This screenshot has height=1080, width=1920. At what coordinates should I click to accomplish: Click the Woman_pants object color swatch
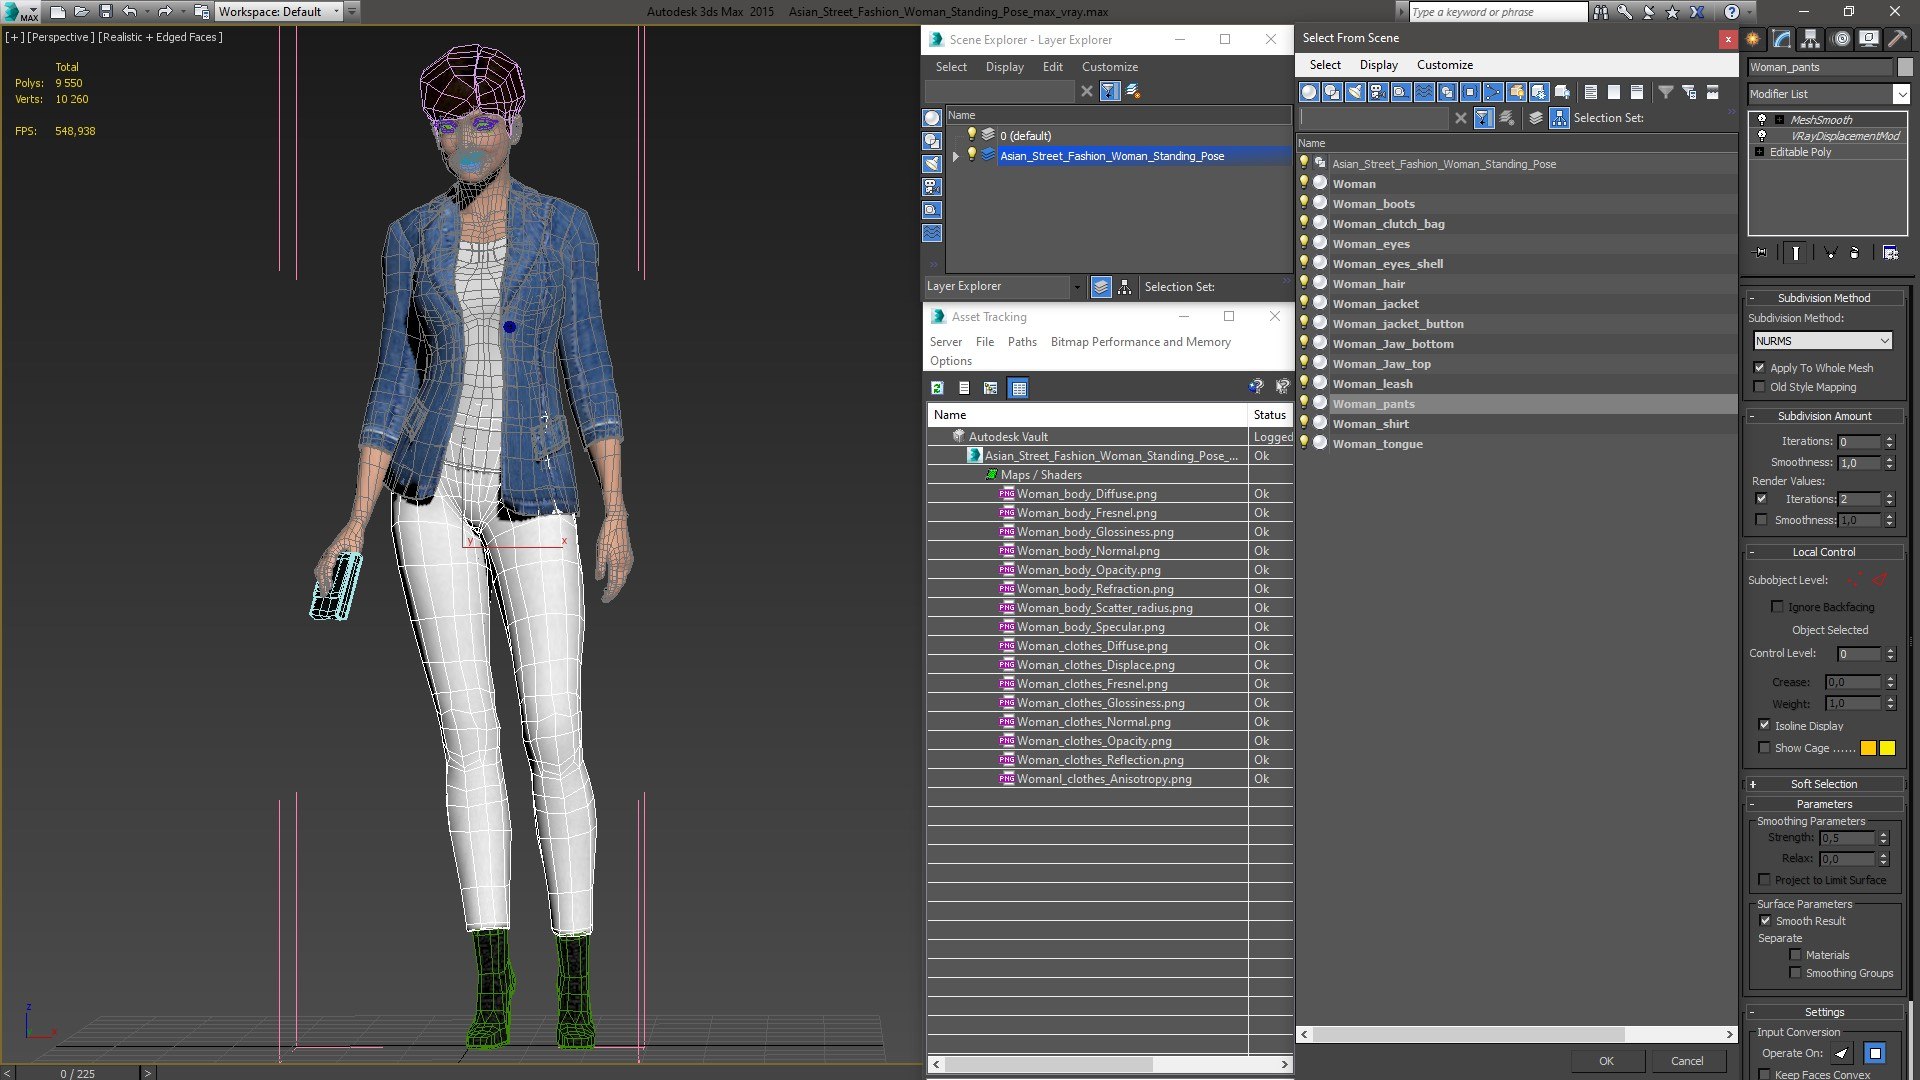[x=1905, y=67]
